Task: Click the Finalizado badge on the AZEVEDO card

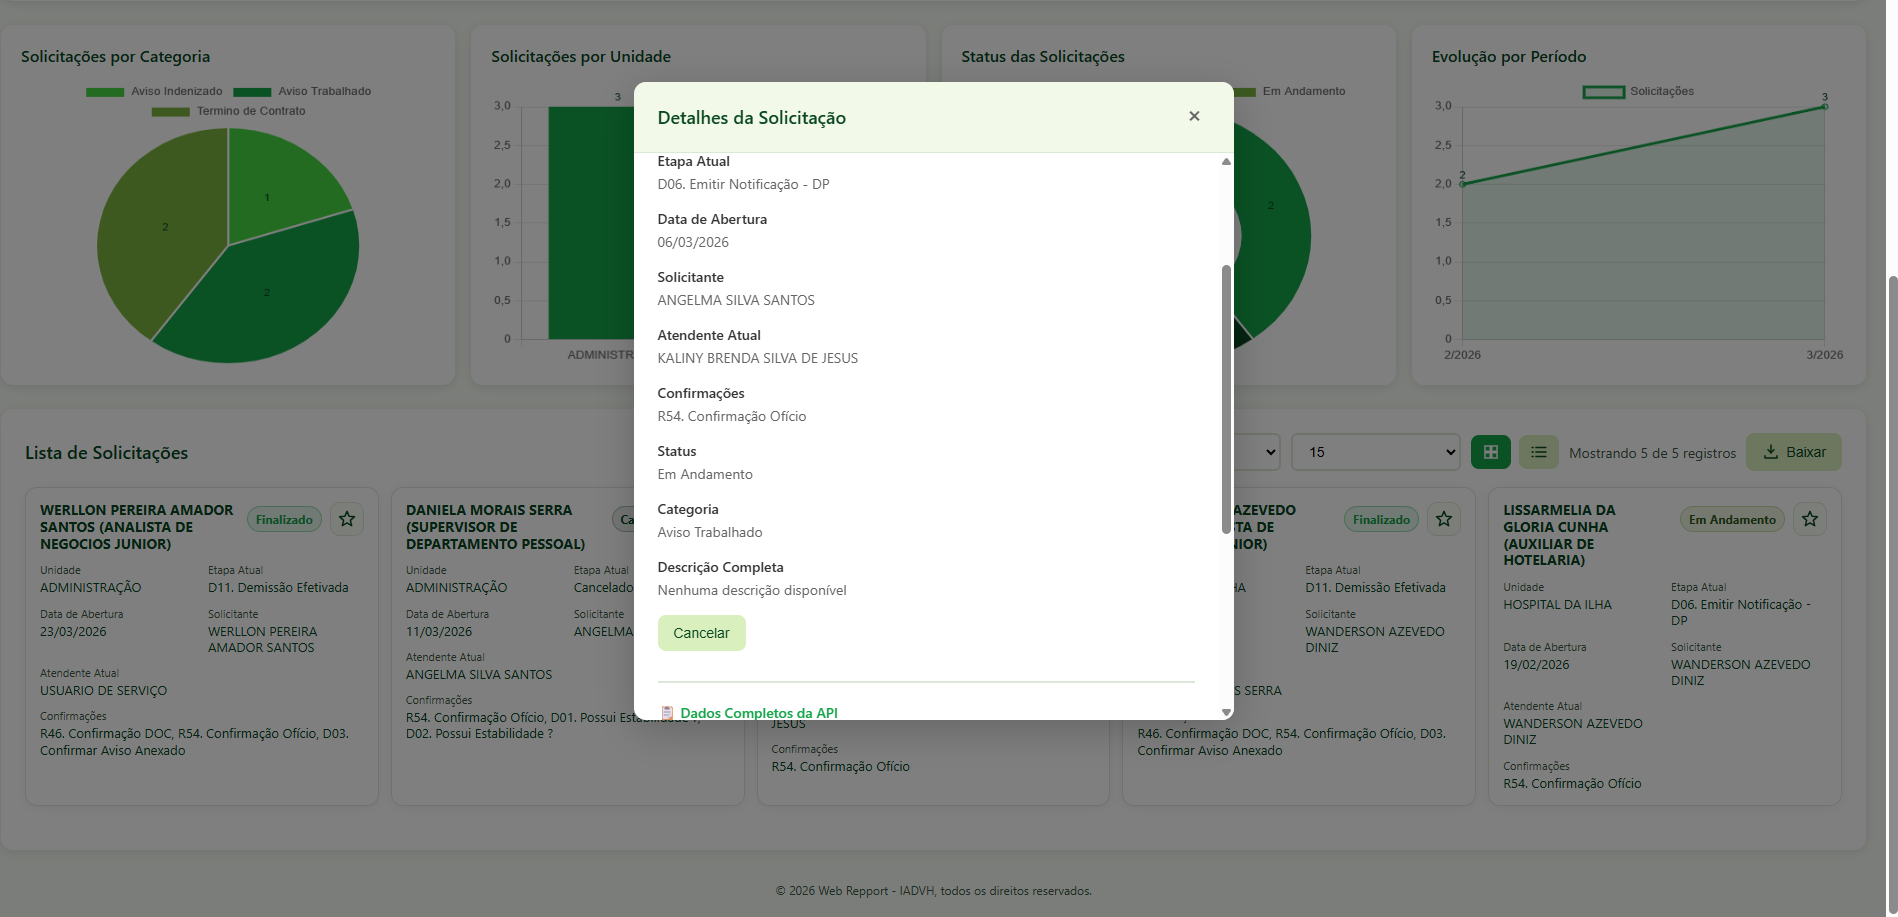Action: [1381, 519]
